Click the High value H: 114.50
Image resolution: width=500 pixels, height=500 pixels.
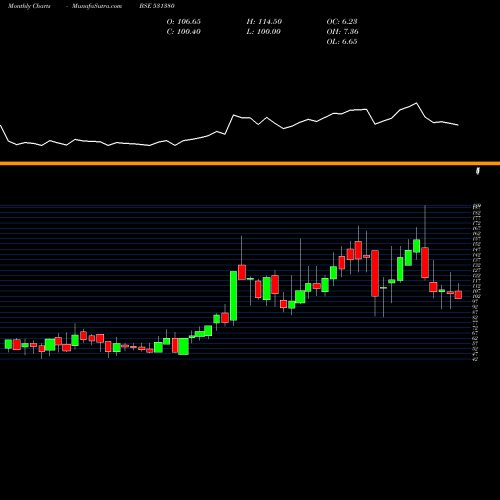coord(264,22)
